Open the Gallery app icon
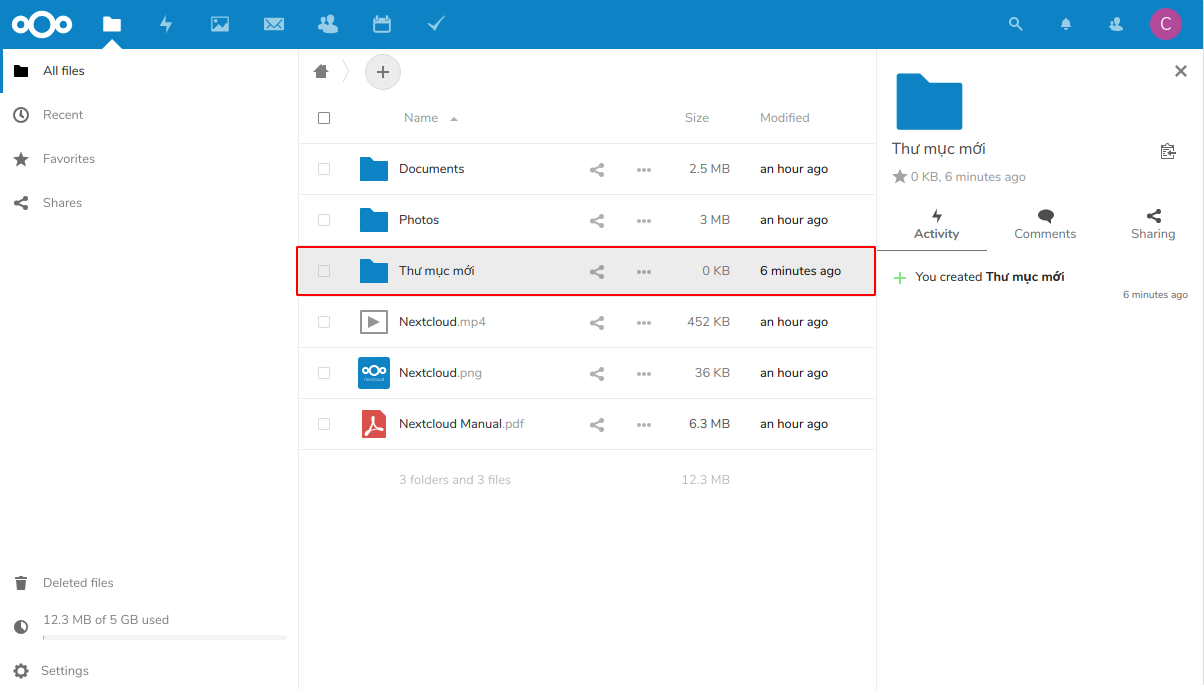 220,24
